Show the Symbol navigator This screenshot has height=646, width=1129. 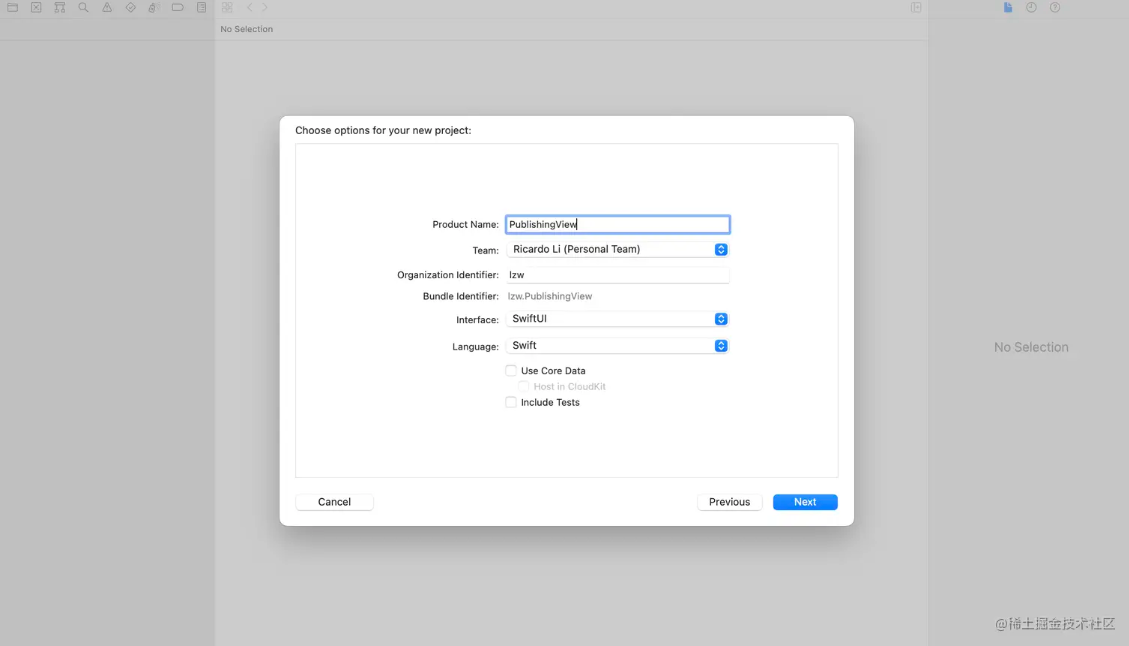pyautogui.click(x=60, y=8)
